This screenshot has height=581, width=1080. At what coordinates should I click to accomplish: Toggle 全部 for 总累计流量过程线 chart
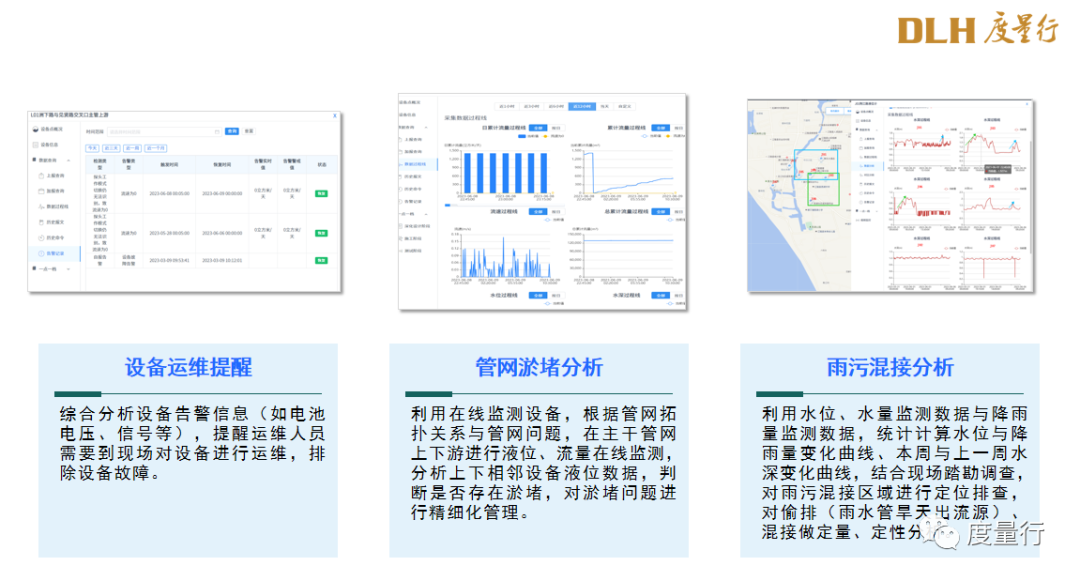click(x=661, y=211)
